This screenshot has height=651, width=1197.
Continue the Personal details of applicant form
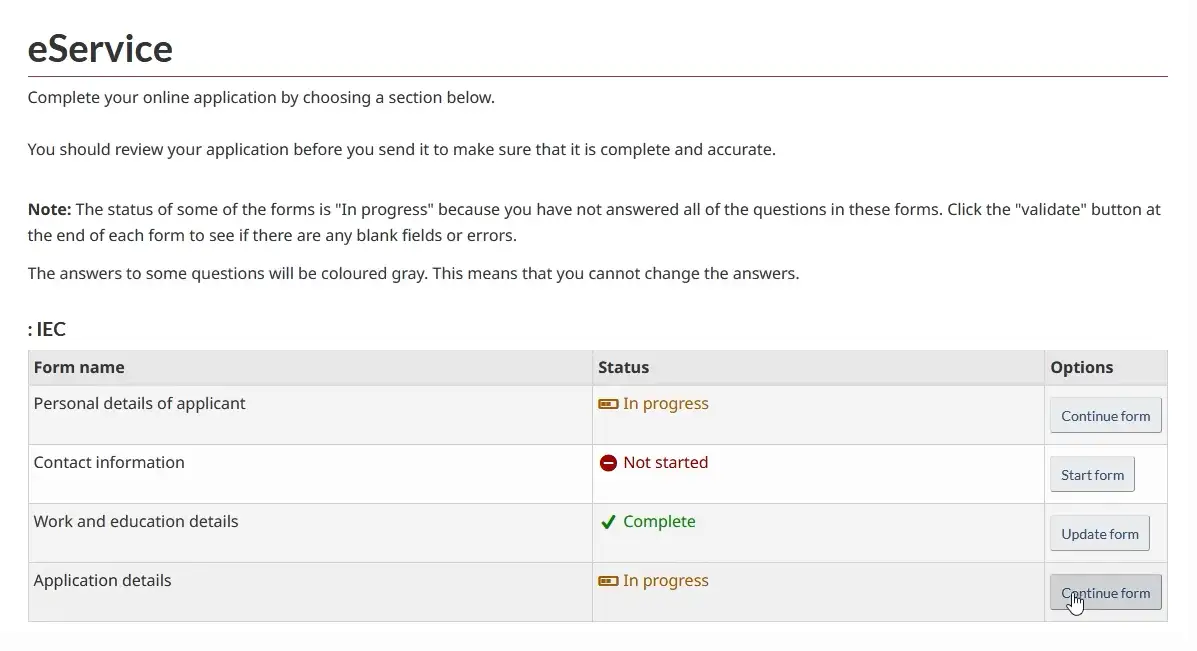point(1105,416)
